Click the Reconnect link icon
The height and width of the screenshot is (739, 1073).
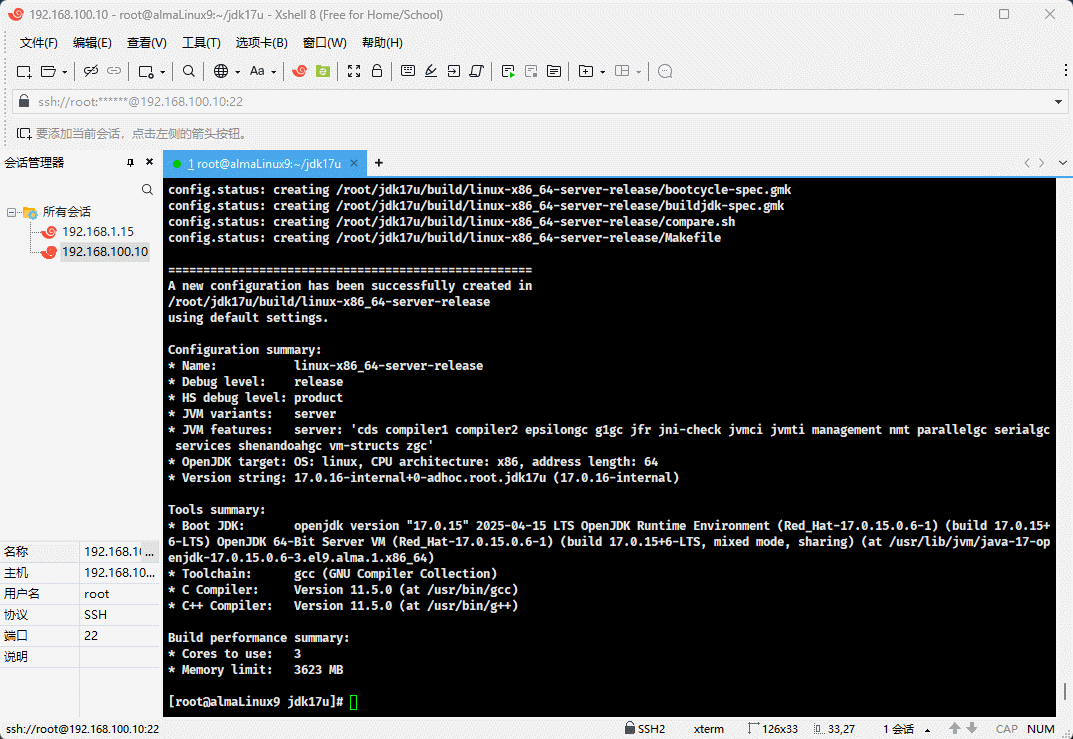coord(114,71)
